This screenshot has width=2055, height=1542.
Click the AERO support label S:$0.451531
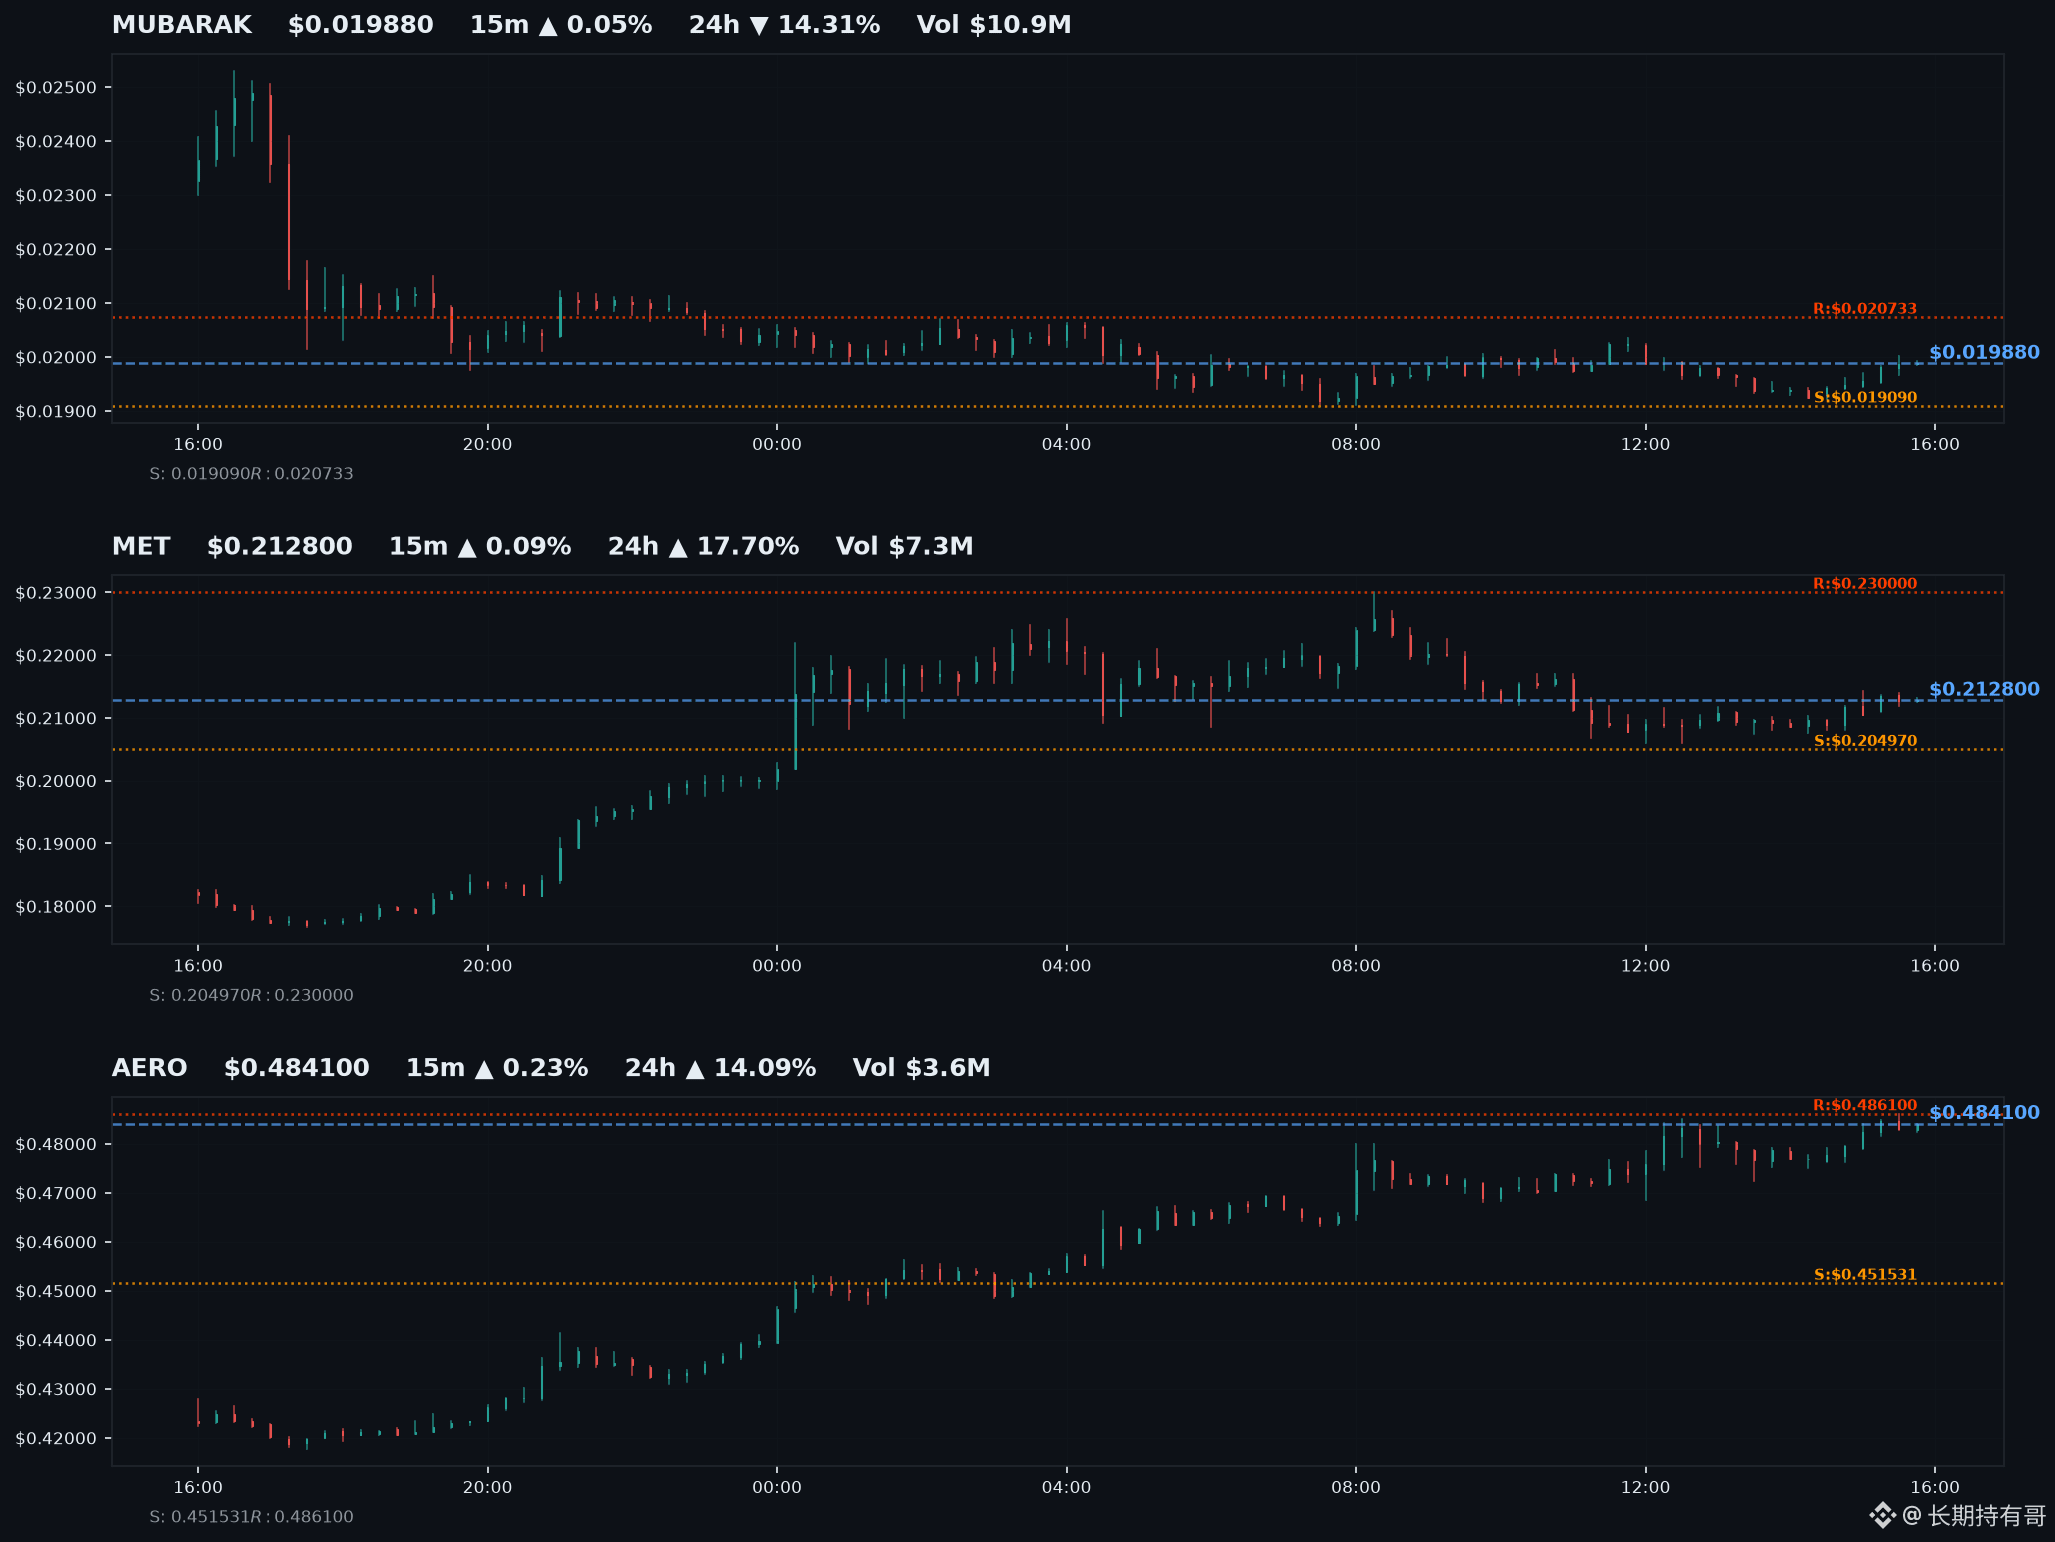[x=1865, y=1275]
